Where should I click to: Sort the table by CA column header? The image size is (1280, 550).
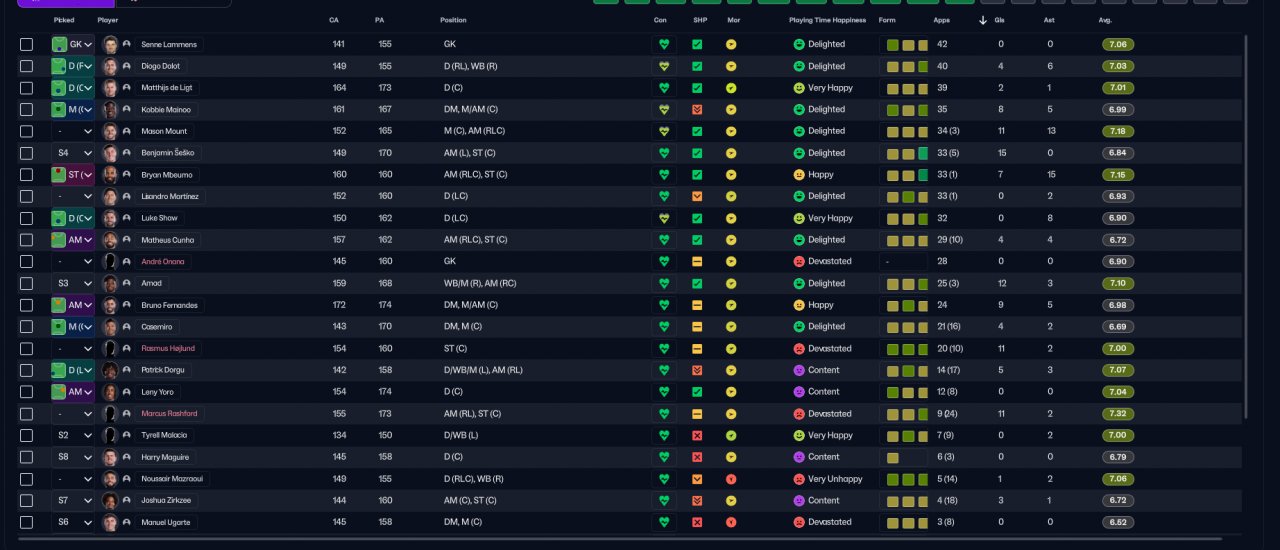click(x=334, y=20)
